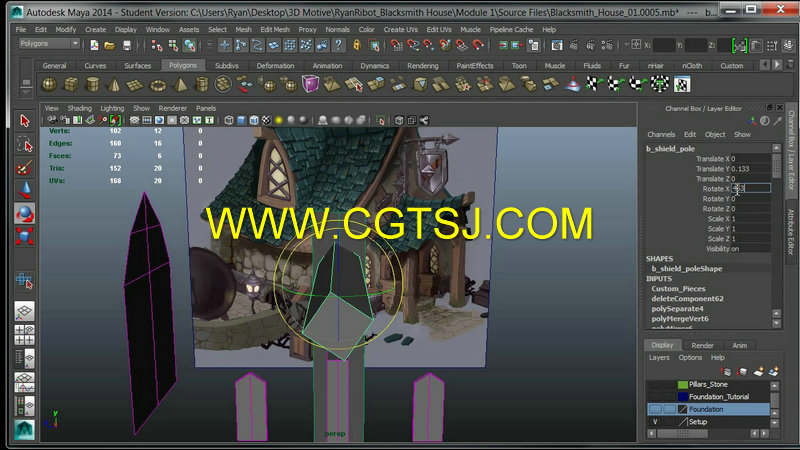Screen dimensions: 800x450
Task: Open the checkered UV editor shelf icon
Action: point(682,84)
